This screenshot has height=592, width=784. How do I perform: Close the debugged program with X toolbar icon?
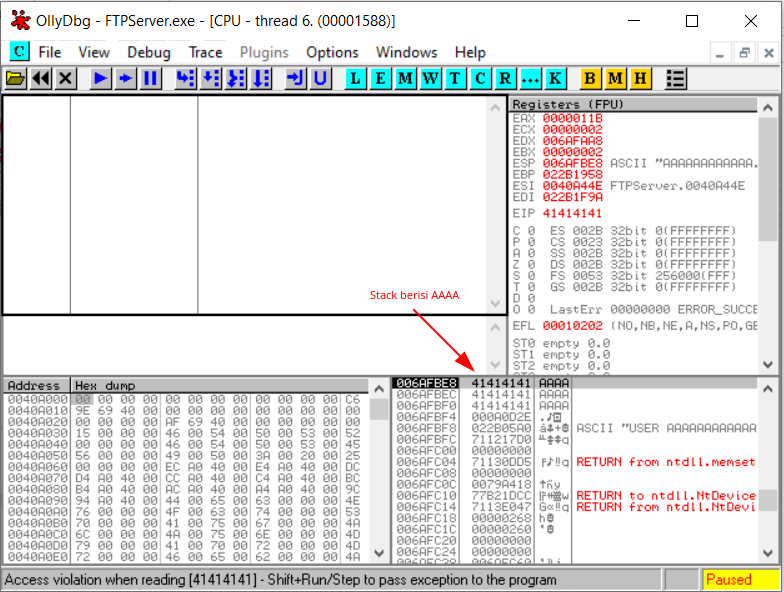click(x=66, y=78)
